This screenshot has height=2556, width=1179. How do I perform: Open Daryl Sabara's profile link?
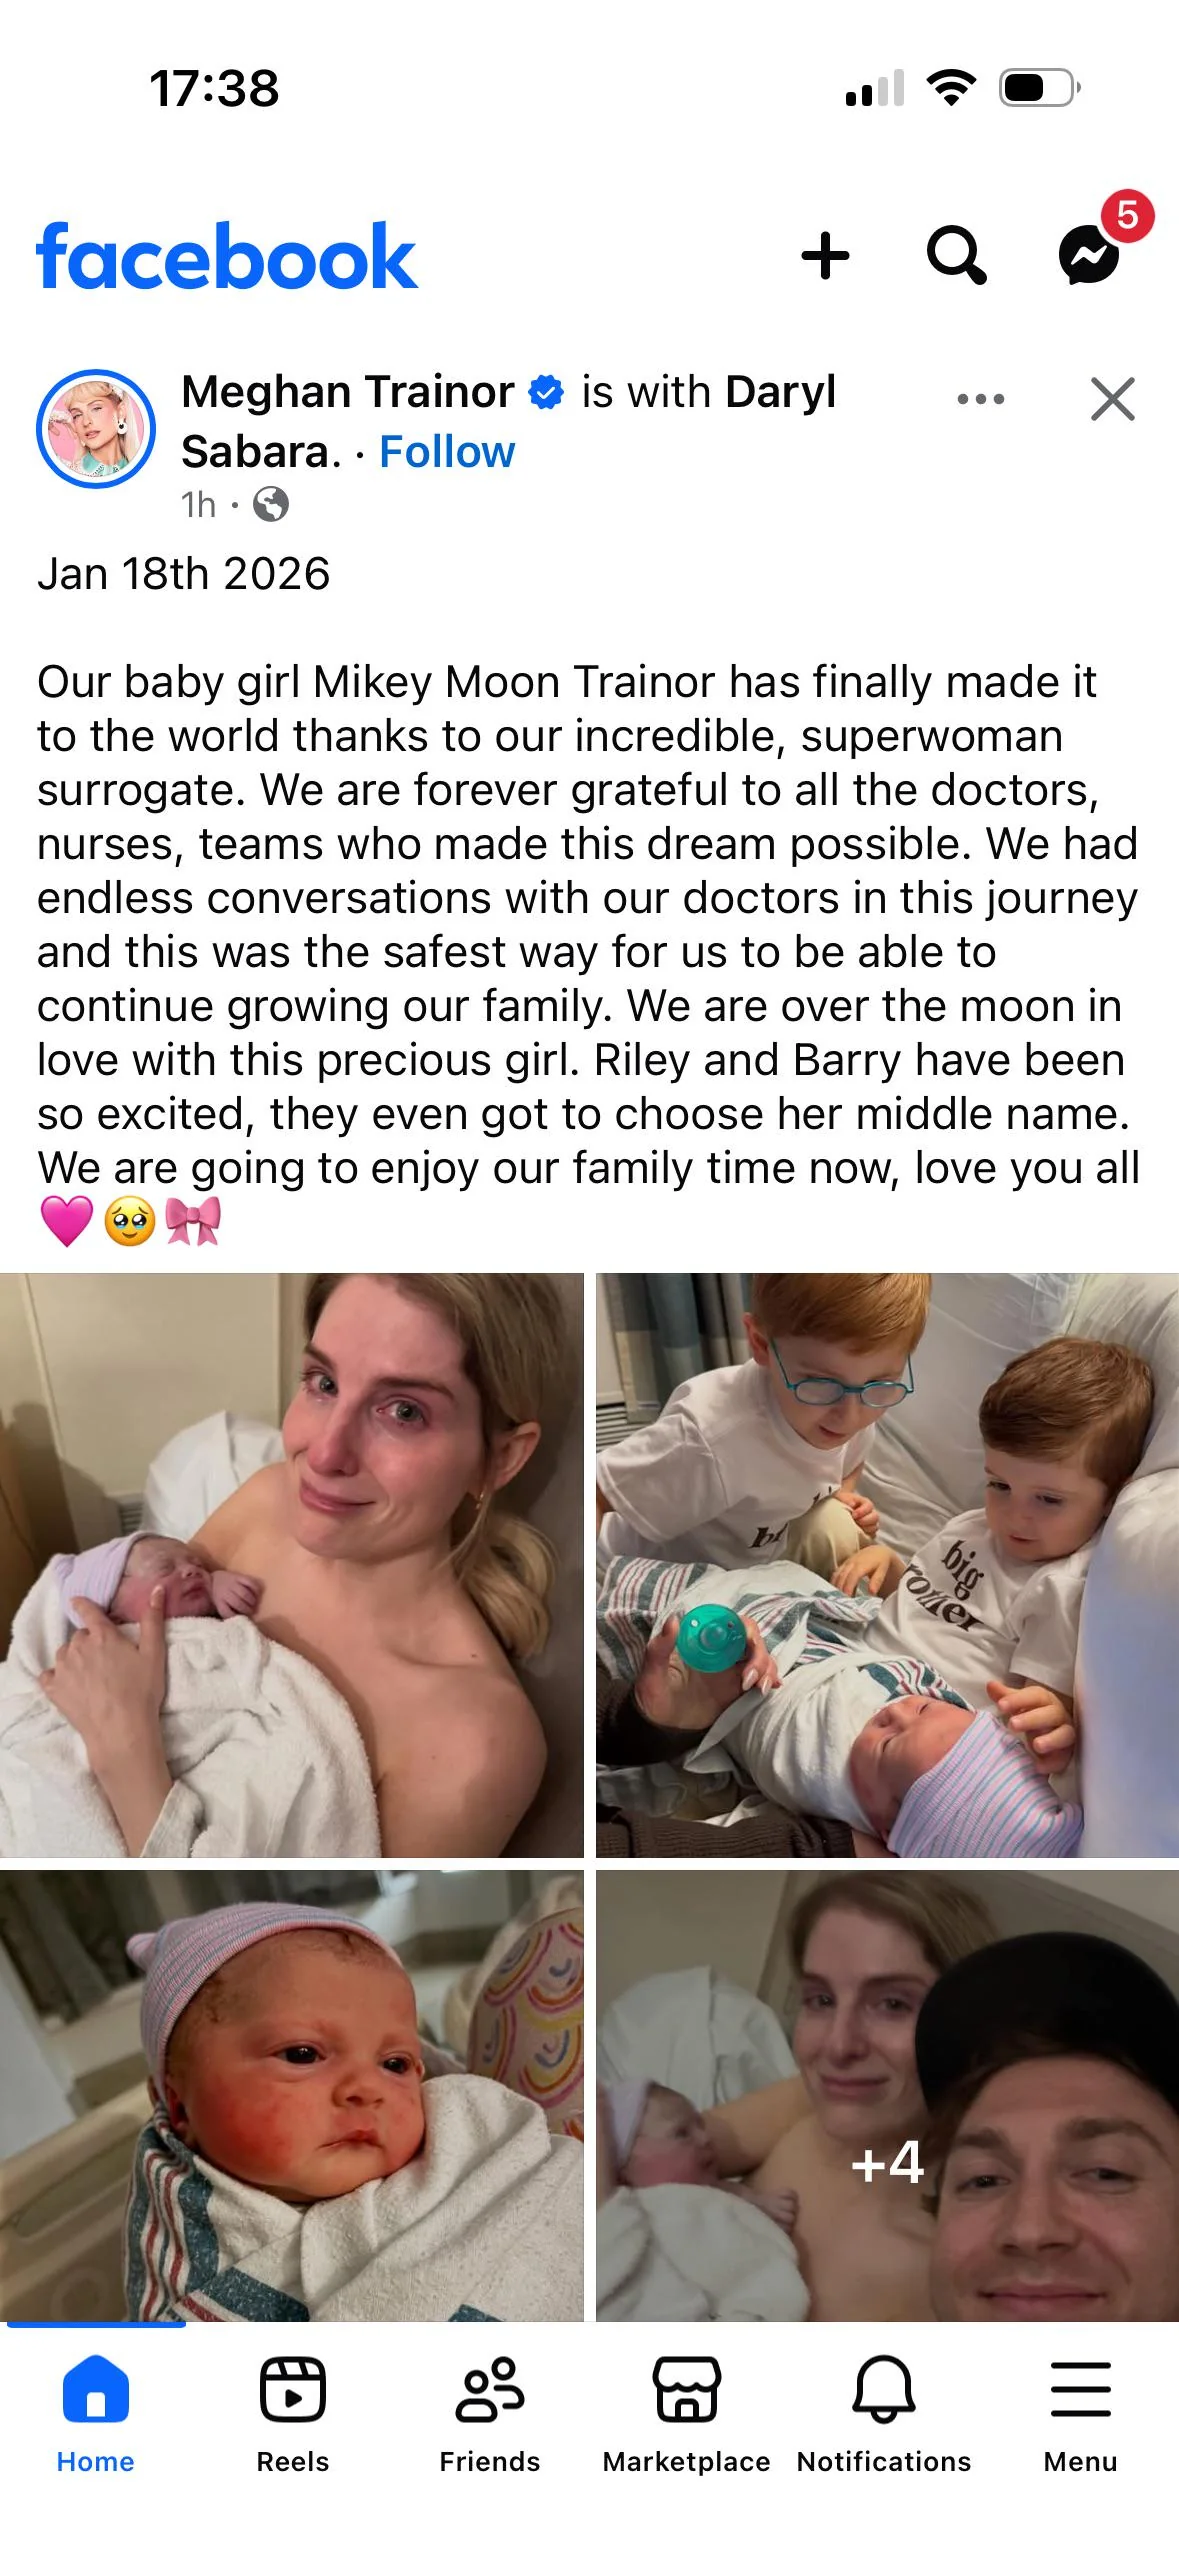pos(508,422)
